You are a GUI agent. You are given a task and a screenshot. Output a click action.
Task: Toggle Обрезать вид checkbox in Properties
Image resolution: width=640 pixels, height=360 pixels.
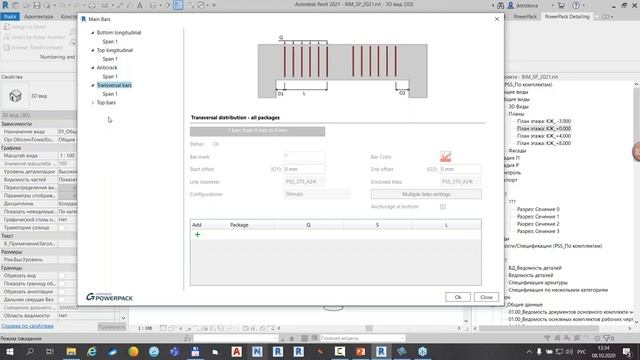point(62,276)
